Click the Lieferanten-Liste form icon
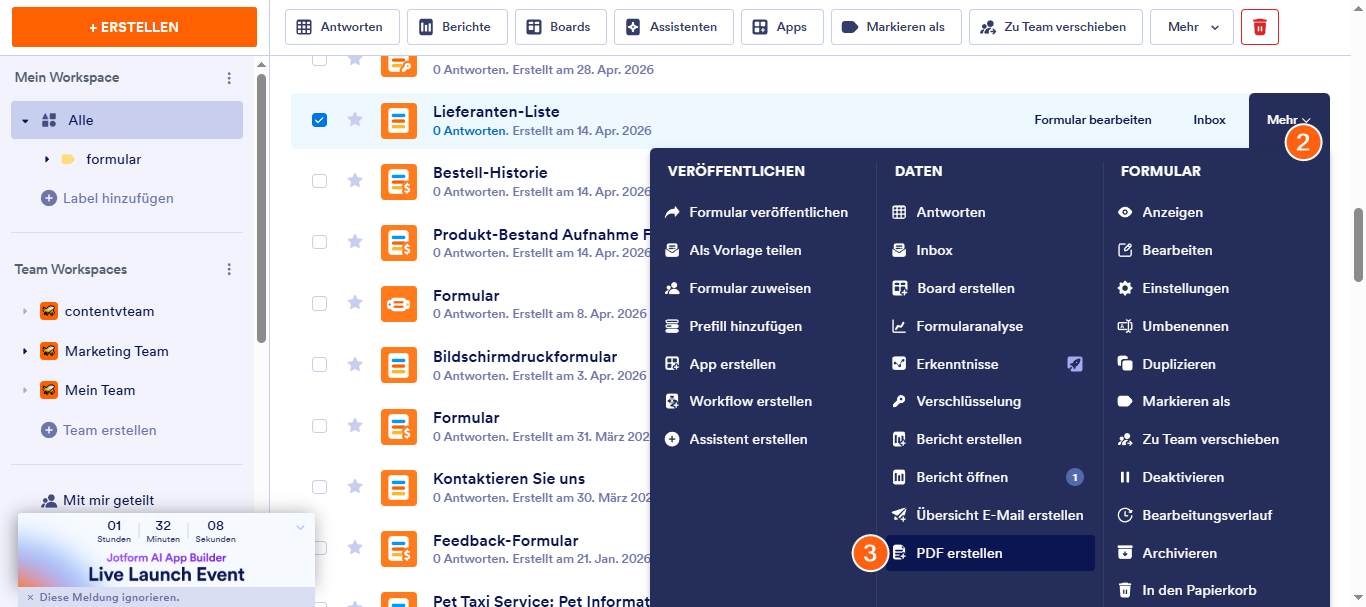The width and height of the screenshot is (1366, 607). tap(399, 121)
